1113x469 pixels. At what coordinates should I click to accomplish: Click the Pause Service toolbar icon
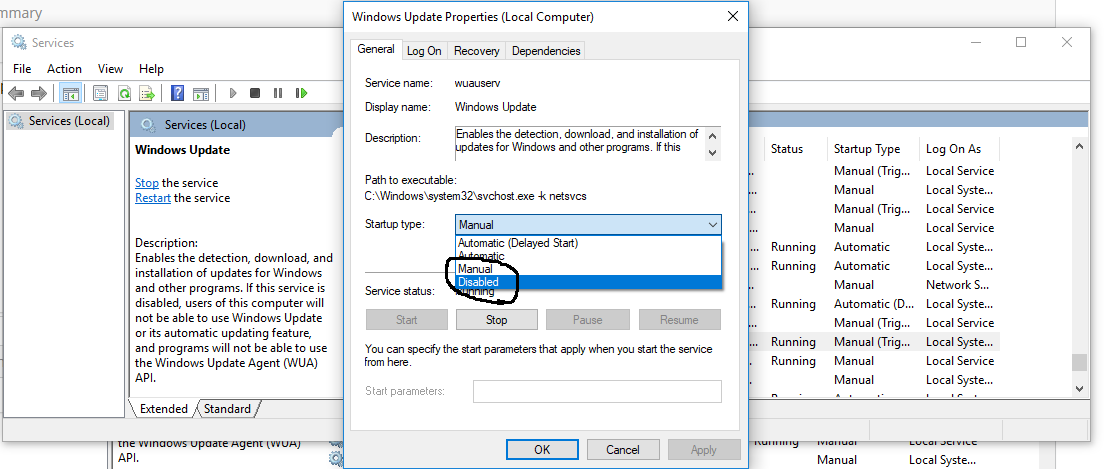coord(278,93)
